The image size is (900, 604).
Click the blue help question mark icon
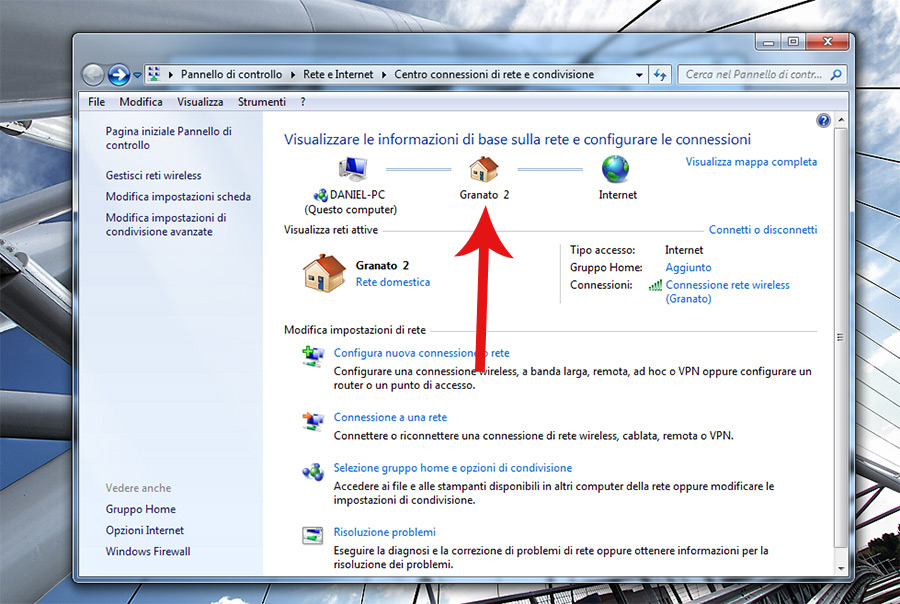[823, 120]
